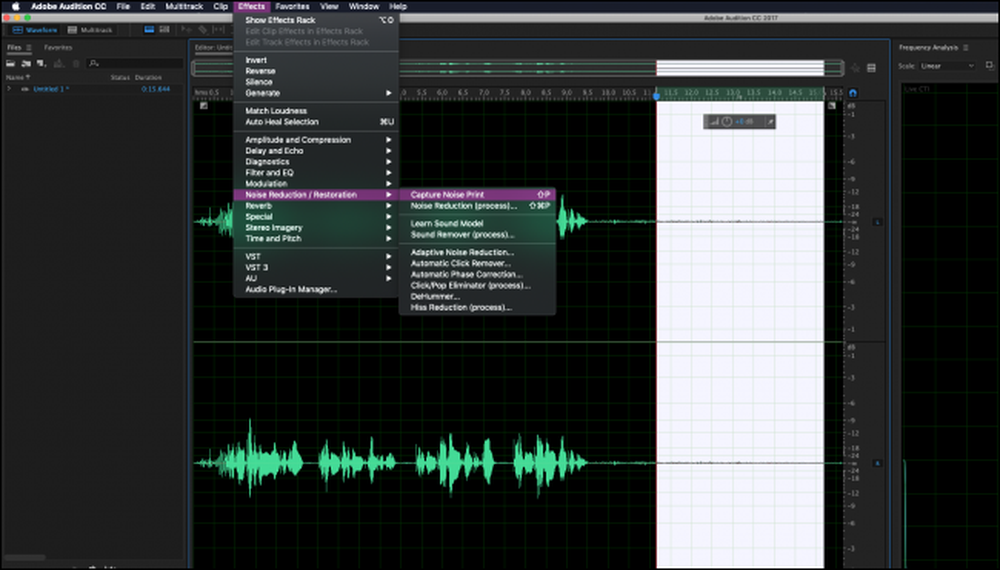Screen dimensions: 1000x570
Task: Open the VST 3 submenu
Action: pyautogui.click(x=316, y=267)
